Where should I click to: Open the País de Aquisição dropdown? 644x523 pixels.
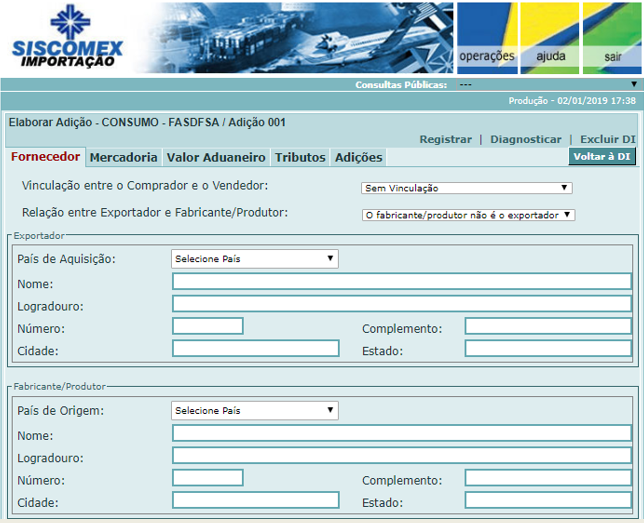255,259
